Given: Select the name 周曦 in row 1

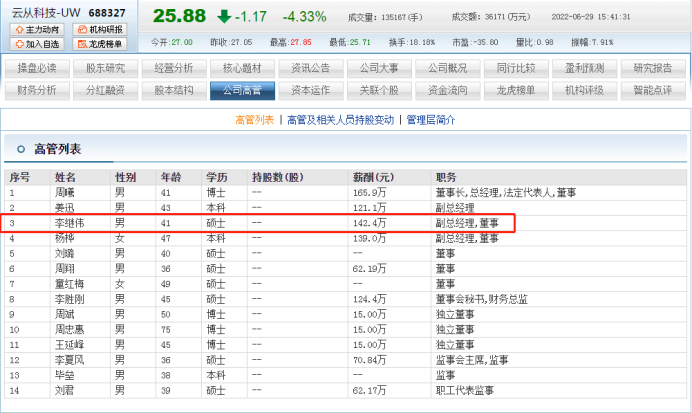Looking at the screenshot, I should pos(64,193).
